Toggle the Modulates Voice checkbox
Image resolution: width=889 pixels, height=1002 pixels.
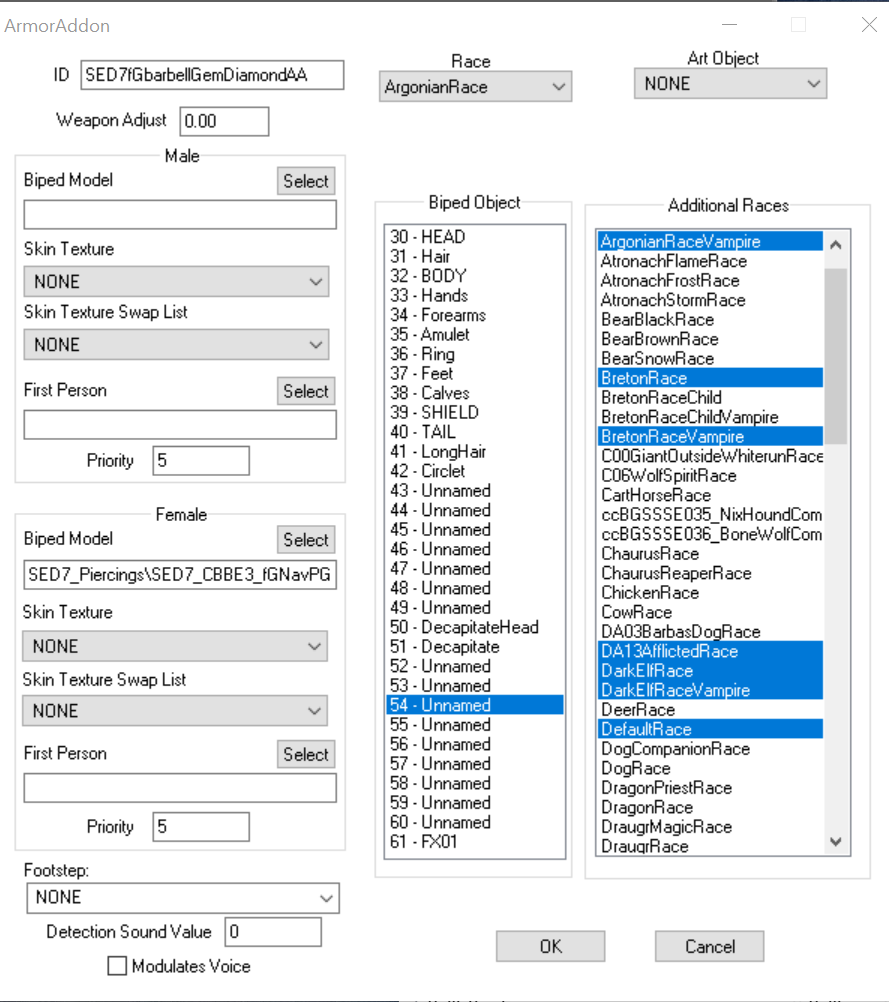[x=117, y=966]
